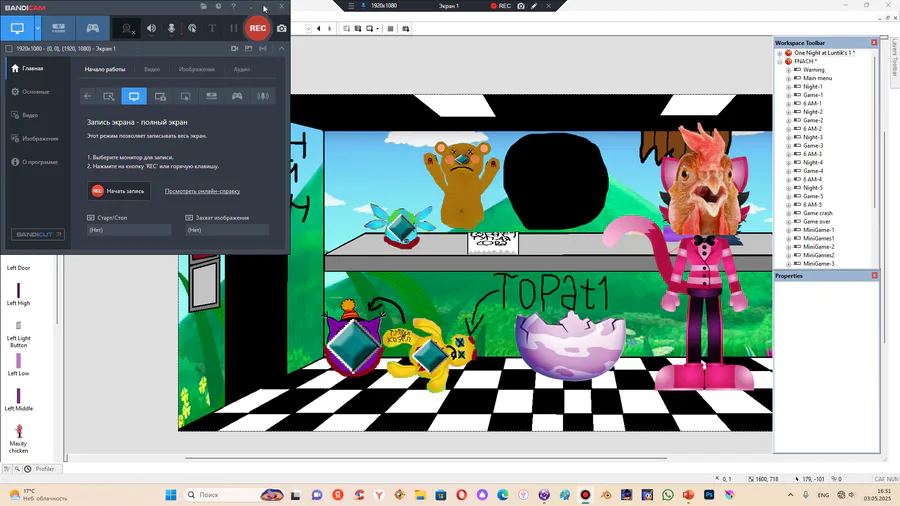Screen dimensions: 900x506
Task: Open the BANDICUT button
Action: pyautogui.click(x=37, y=235)
